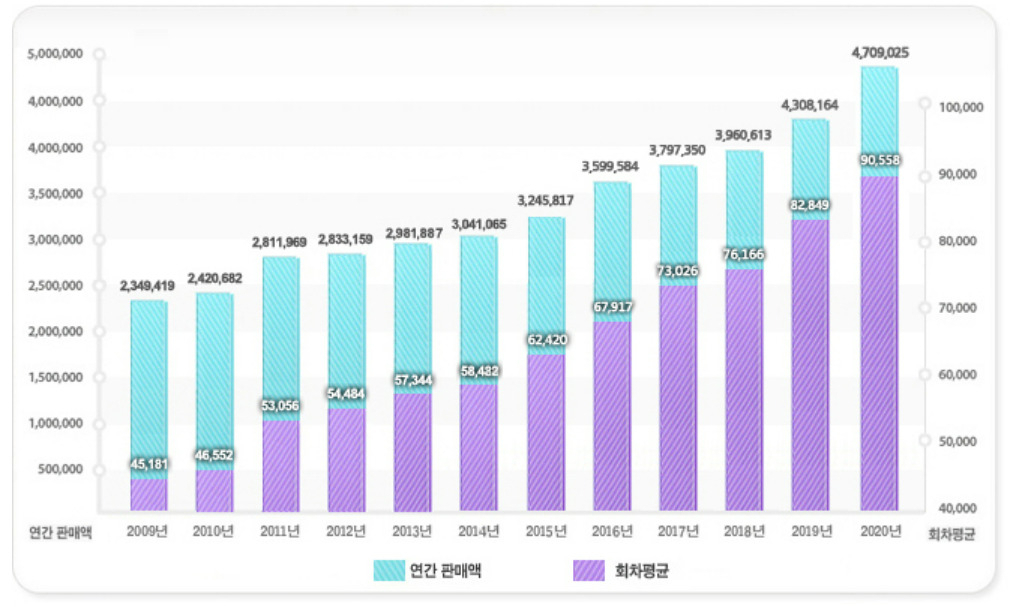Click the 3,041,065 value label

click(x=479, y=224)
